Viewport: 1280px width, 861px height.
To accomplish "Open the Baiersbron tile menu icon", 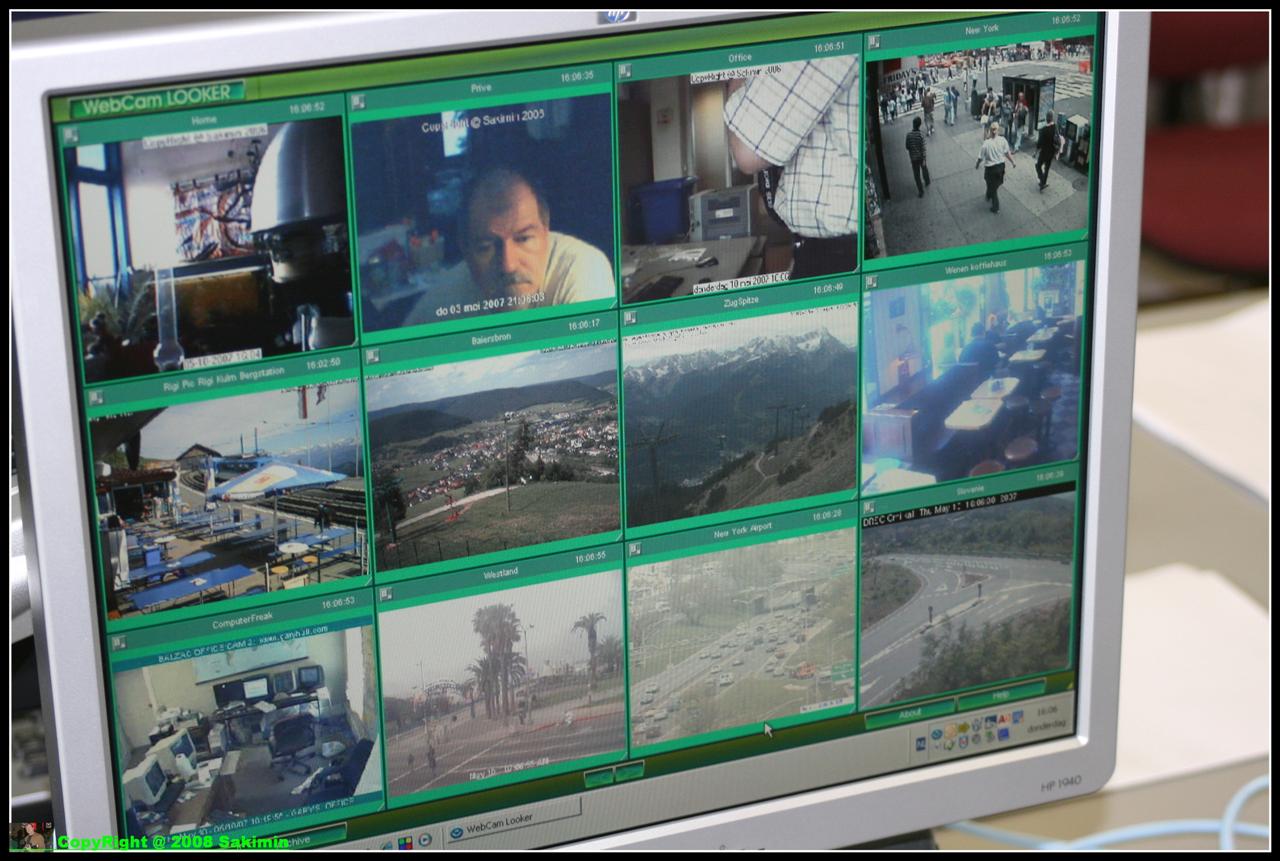I will (372, 357).
